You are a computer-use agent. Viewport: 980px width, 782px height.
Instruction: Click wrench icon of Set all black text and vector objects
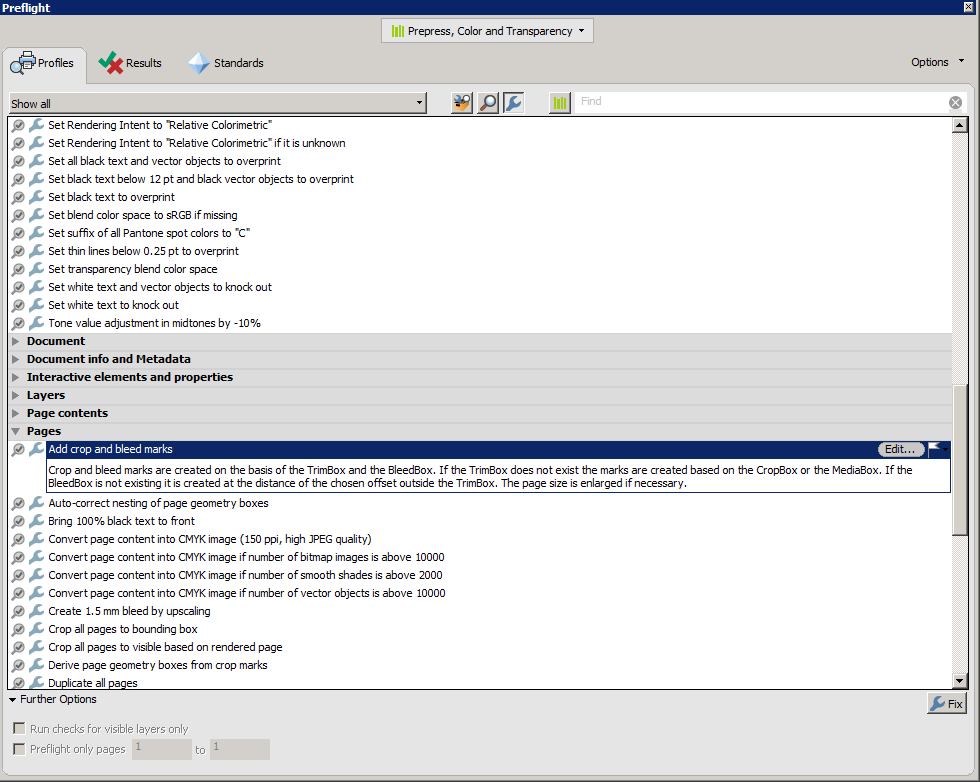(x=37, y=161)
